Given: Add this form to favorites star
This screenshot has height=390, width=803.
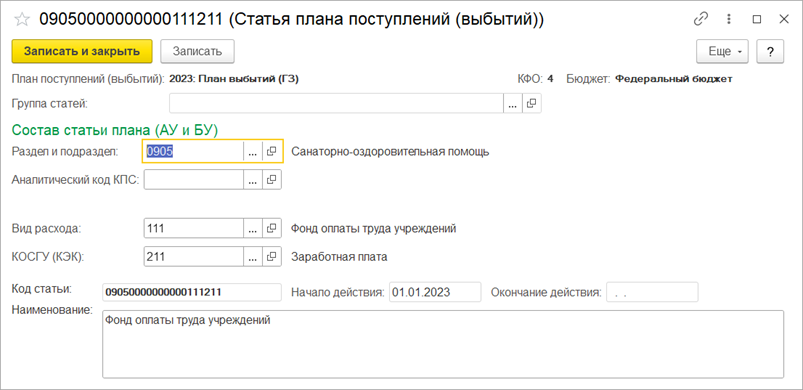Looking at the screenshot, I should (x=22, y=19).
